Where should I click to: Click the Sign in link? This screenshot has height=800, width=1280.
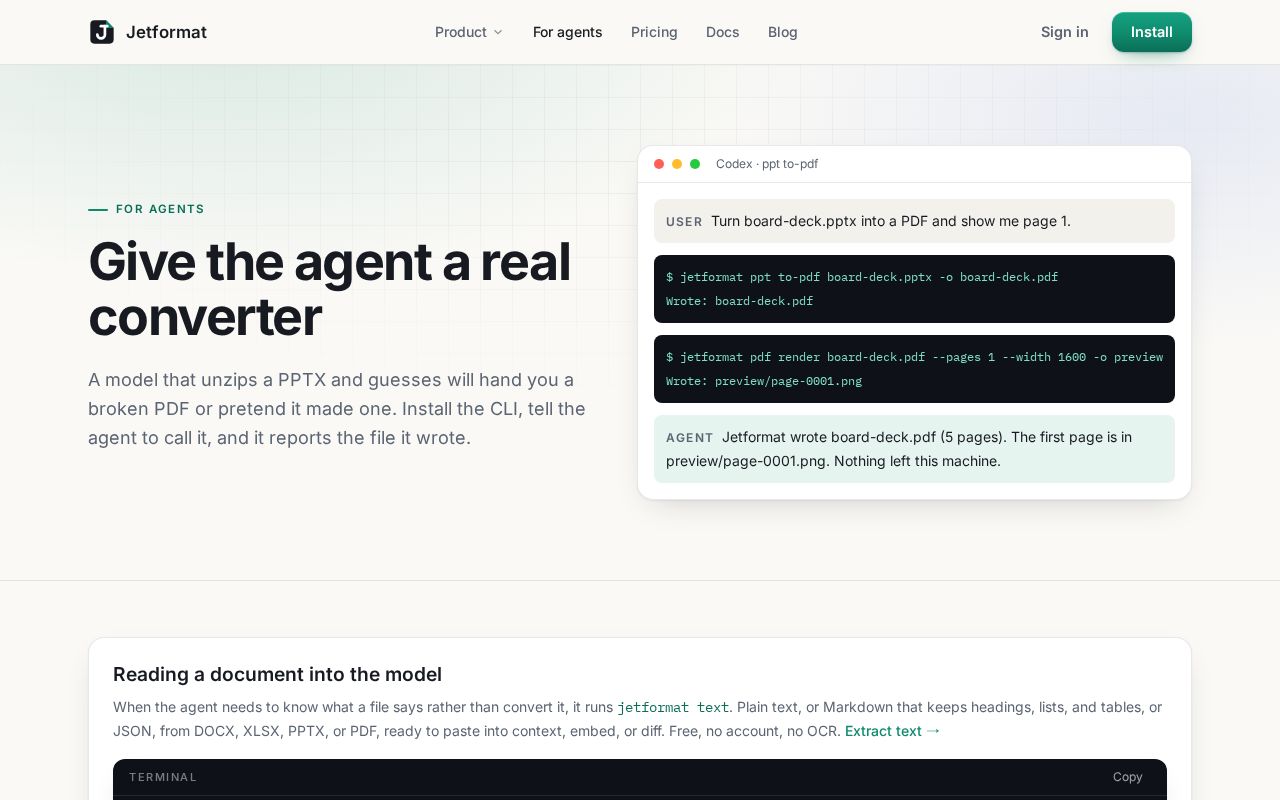(x=1064, y=32)
